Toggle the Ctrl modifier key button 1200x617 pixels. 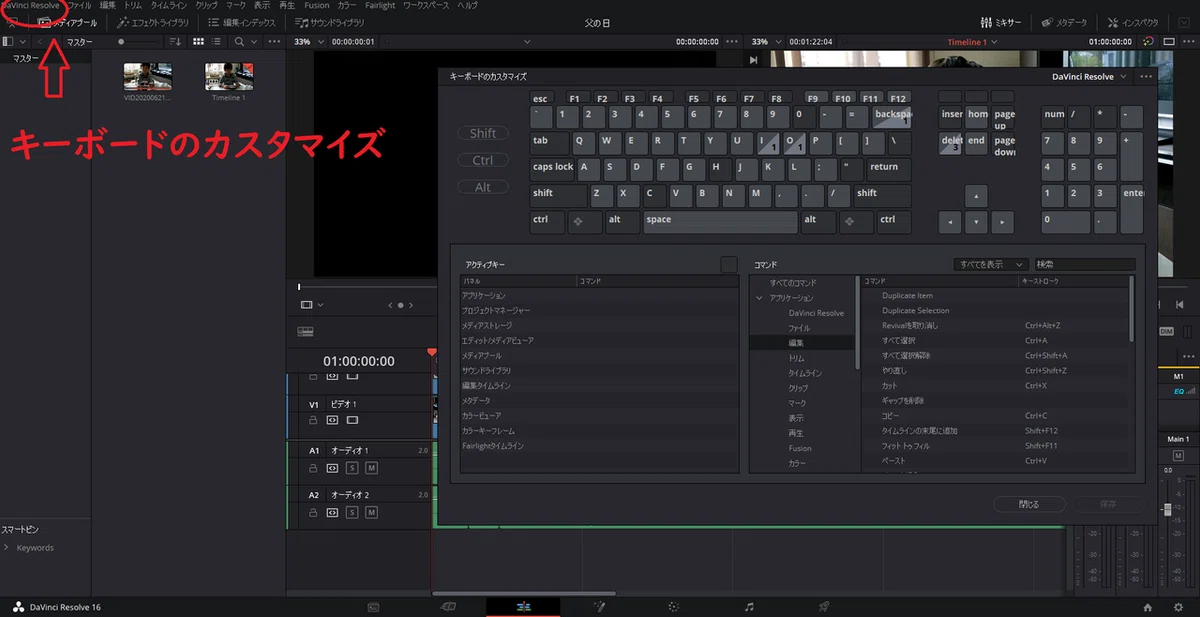(483, 160)
